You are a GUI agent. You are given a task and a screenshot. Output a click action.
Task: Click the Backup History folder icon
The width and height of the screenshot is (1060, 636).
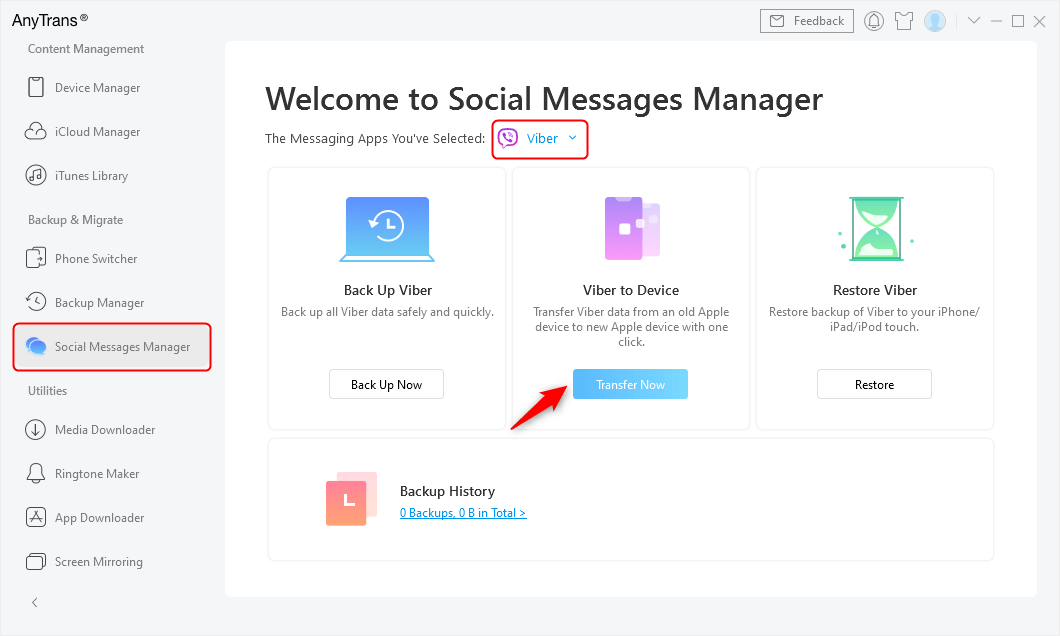(x=352, y=499)
